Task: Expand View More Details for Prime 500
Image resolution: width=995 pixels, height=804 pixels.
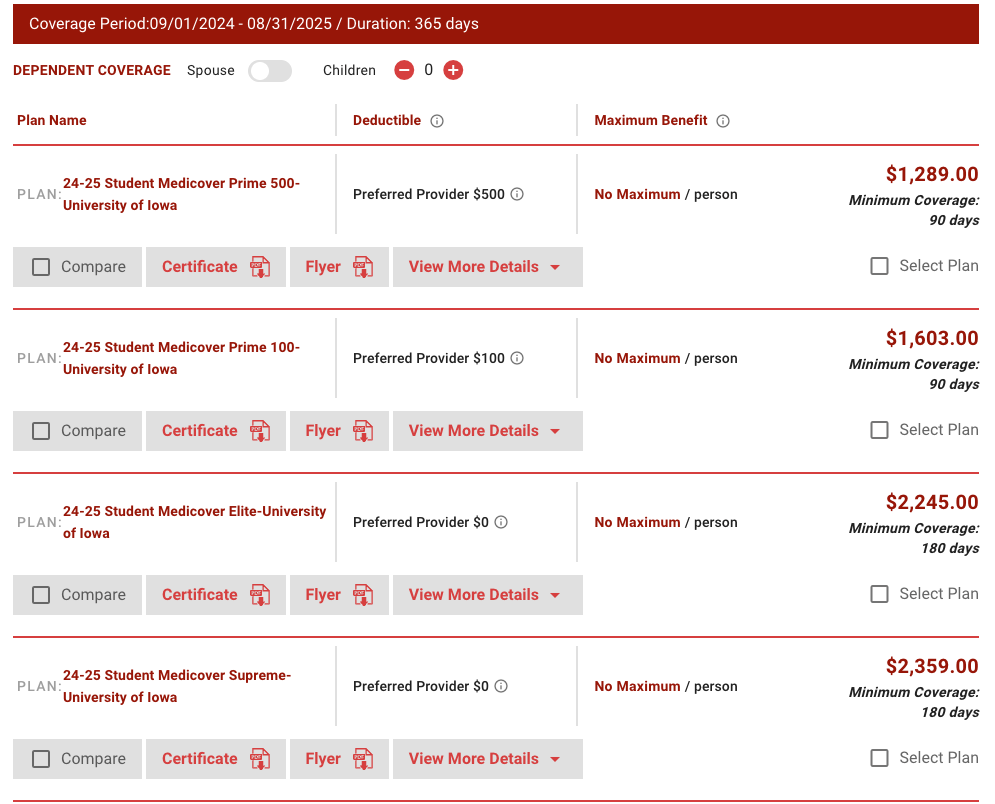Action: coord(487,267)
